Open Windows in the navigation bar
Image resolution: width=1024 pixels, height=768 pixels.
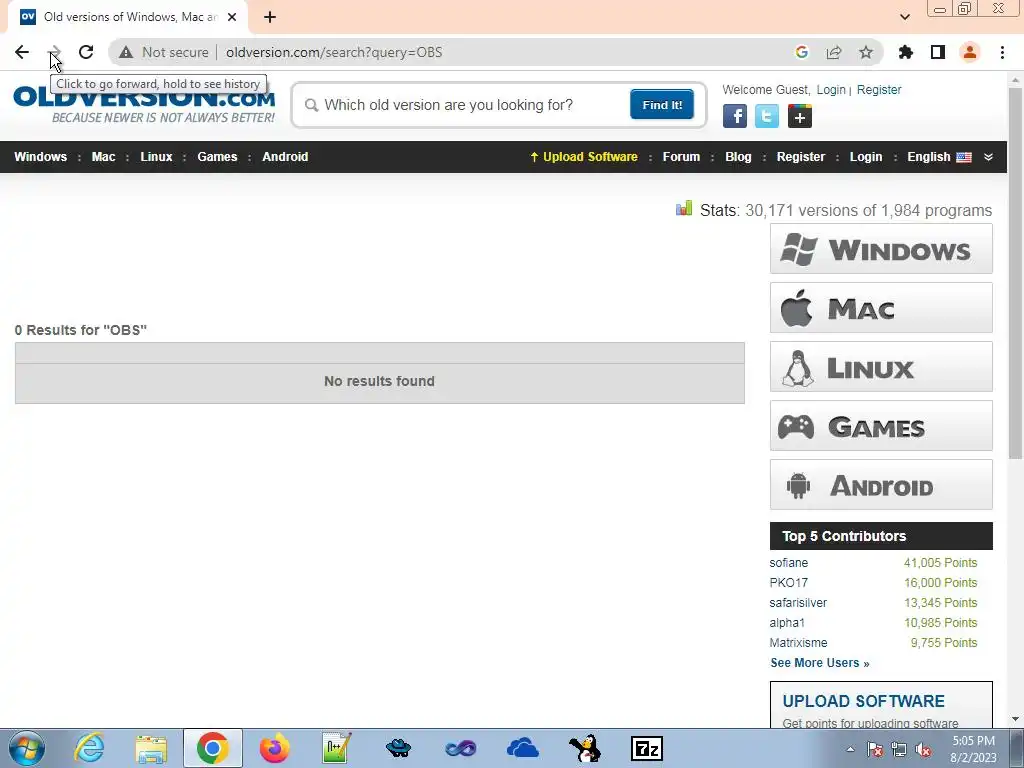40,157
